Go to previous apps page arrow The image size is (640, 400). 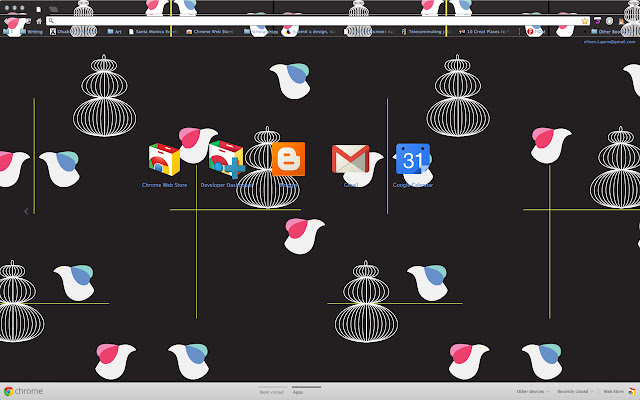click(x=26, y=211)
